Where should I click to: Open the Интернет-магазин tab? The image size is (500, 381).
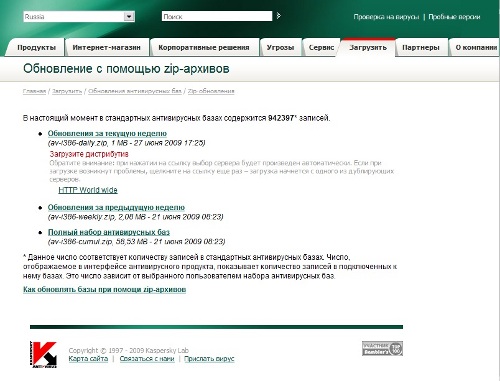coord(107,48)
